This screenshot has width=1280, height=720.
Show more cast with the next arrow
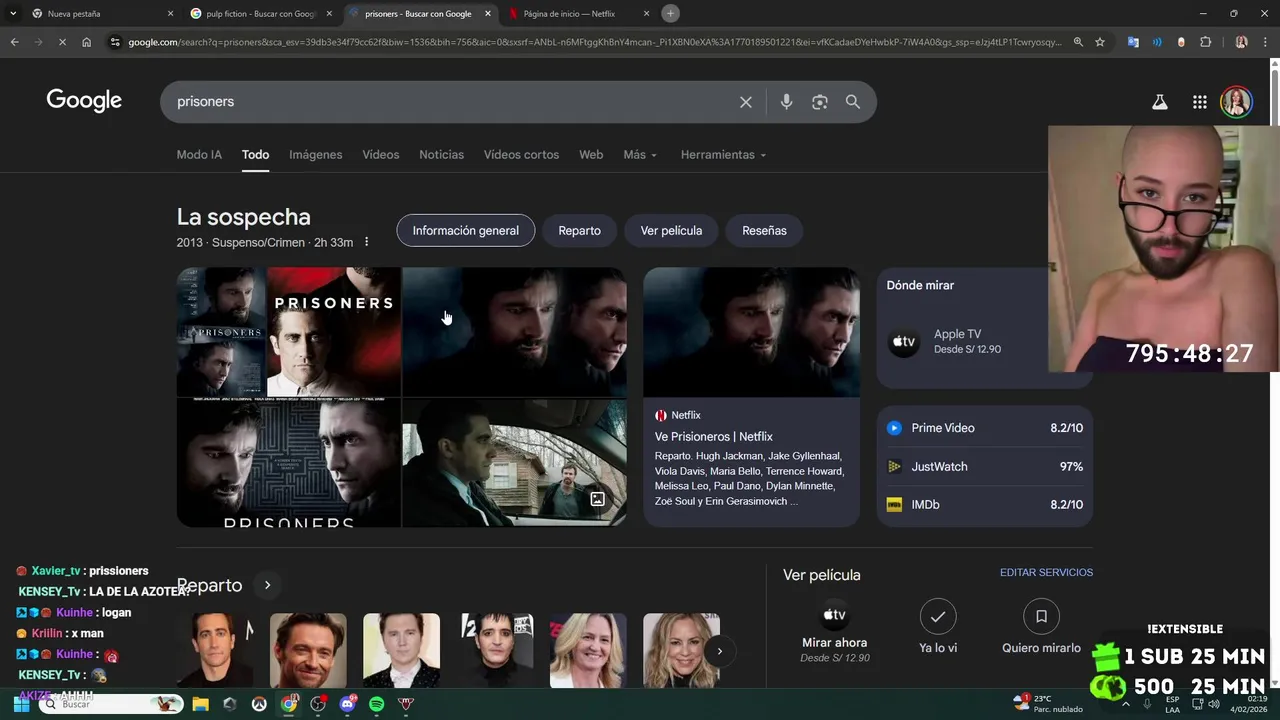pos(719,651)
